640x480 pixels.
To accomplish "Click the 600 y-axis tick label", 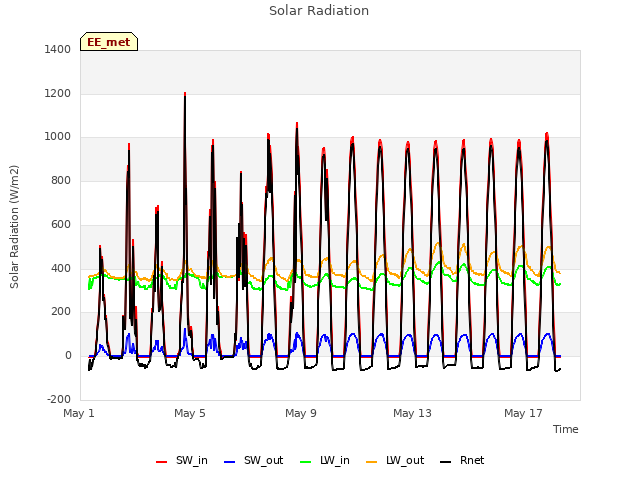I will pyautogui.click(x=61, y=224).
